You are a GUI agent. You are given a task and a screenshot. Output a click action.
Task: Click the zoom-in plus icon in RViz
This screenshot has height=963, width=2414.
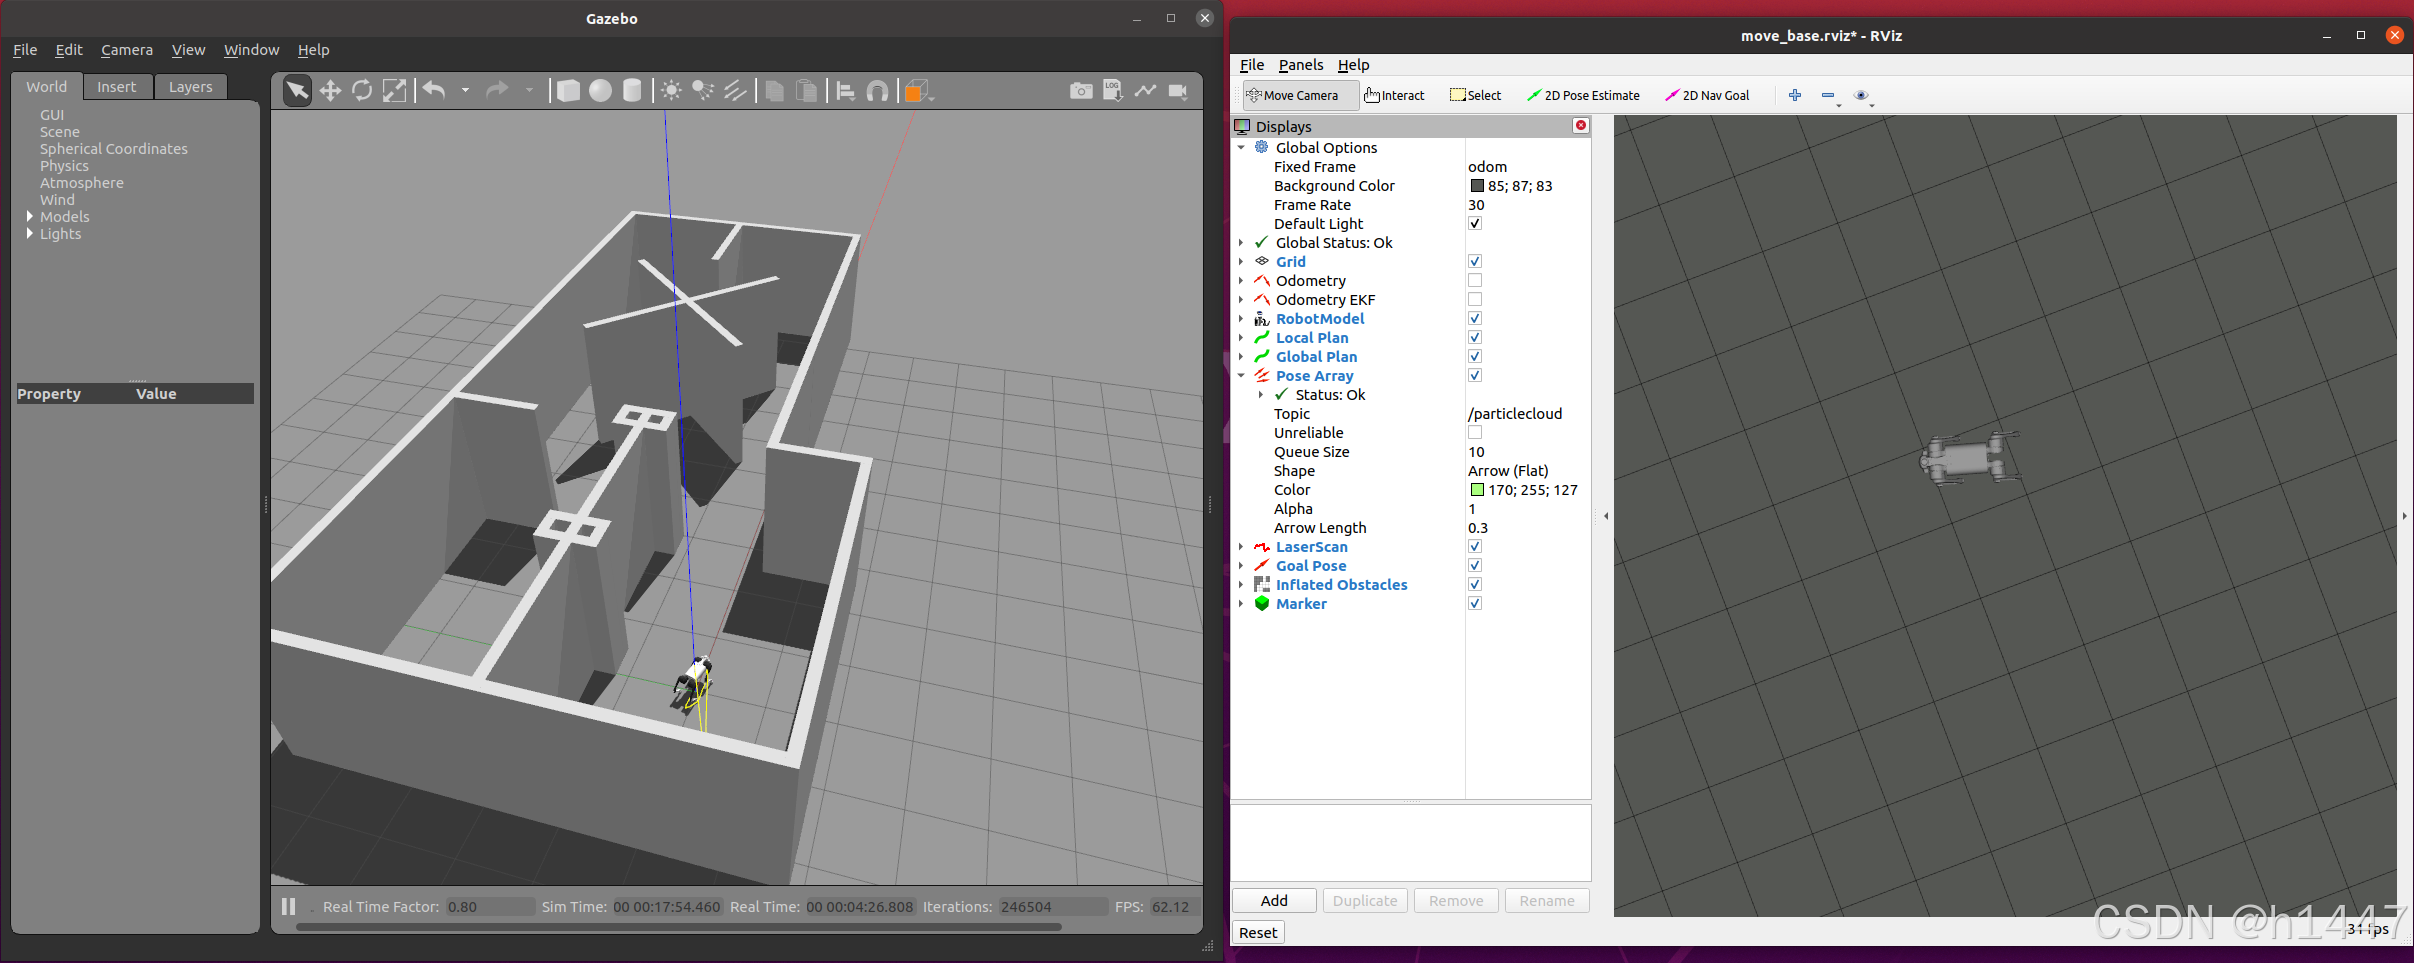[x=1795, y=95]
